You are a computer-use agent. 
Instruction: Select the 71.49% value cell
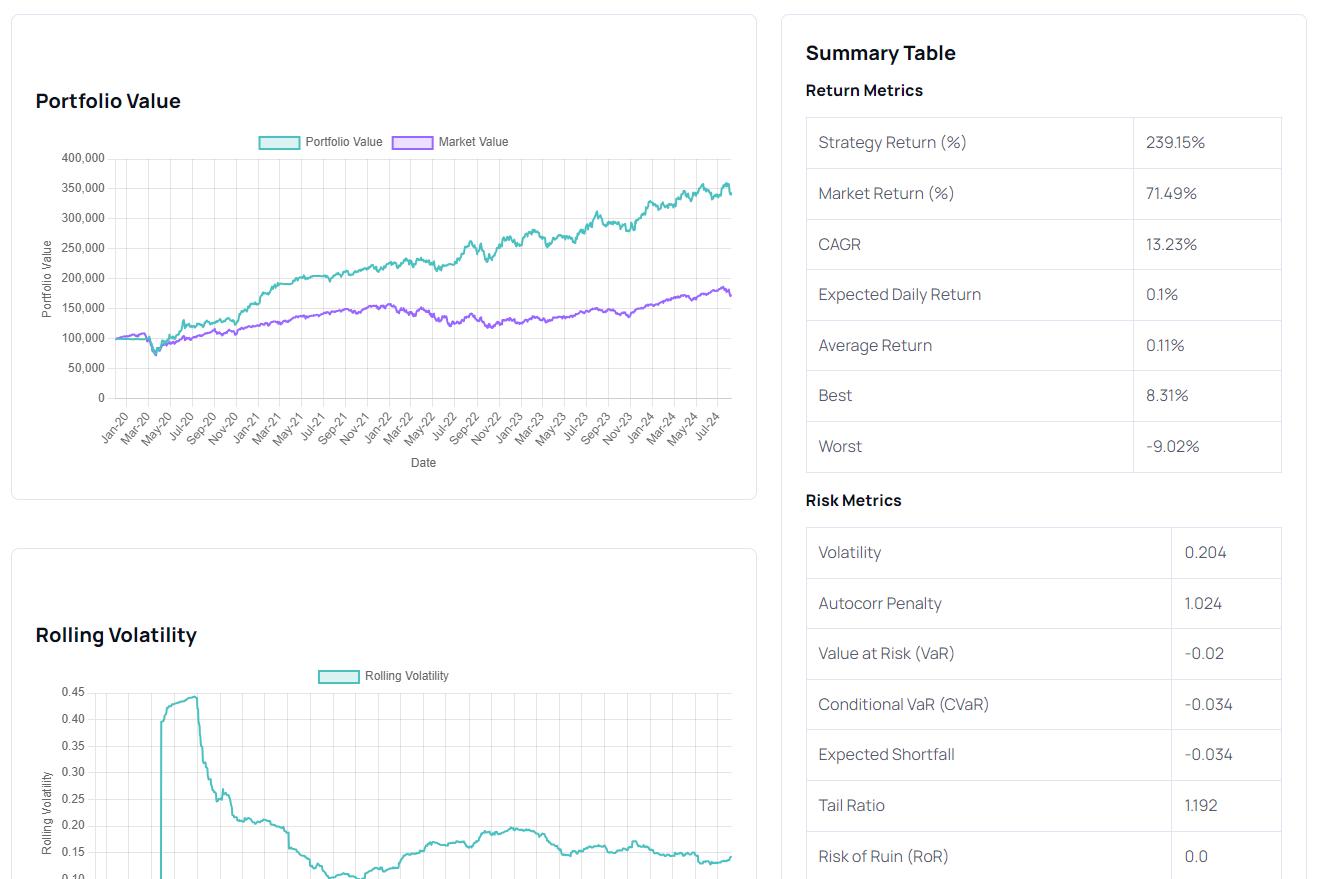pyautogui.click(x=1207, y=194)
